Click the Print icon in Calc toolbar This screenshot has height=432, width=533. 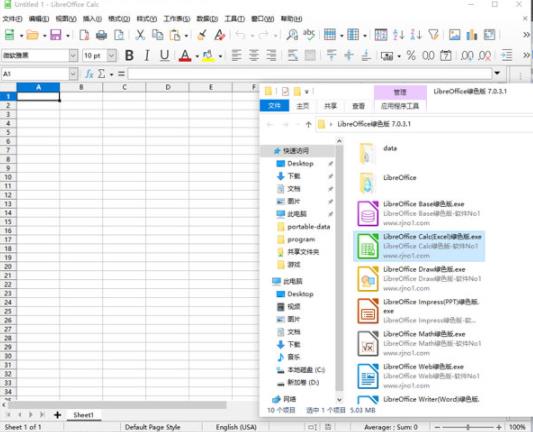point(101,35)
